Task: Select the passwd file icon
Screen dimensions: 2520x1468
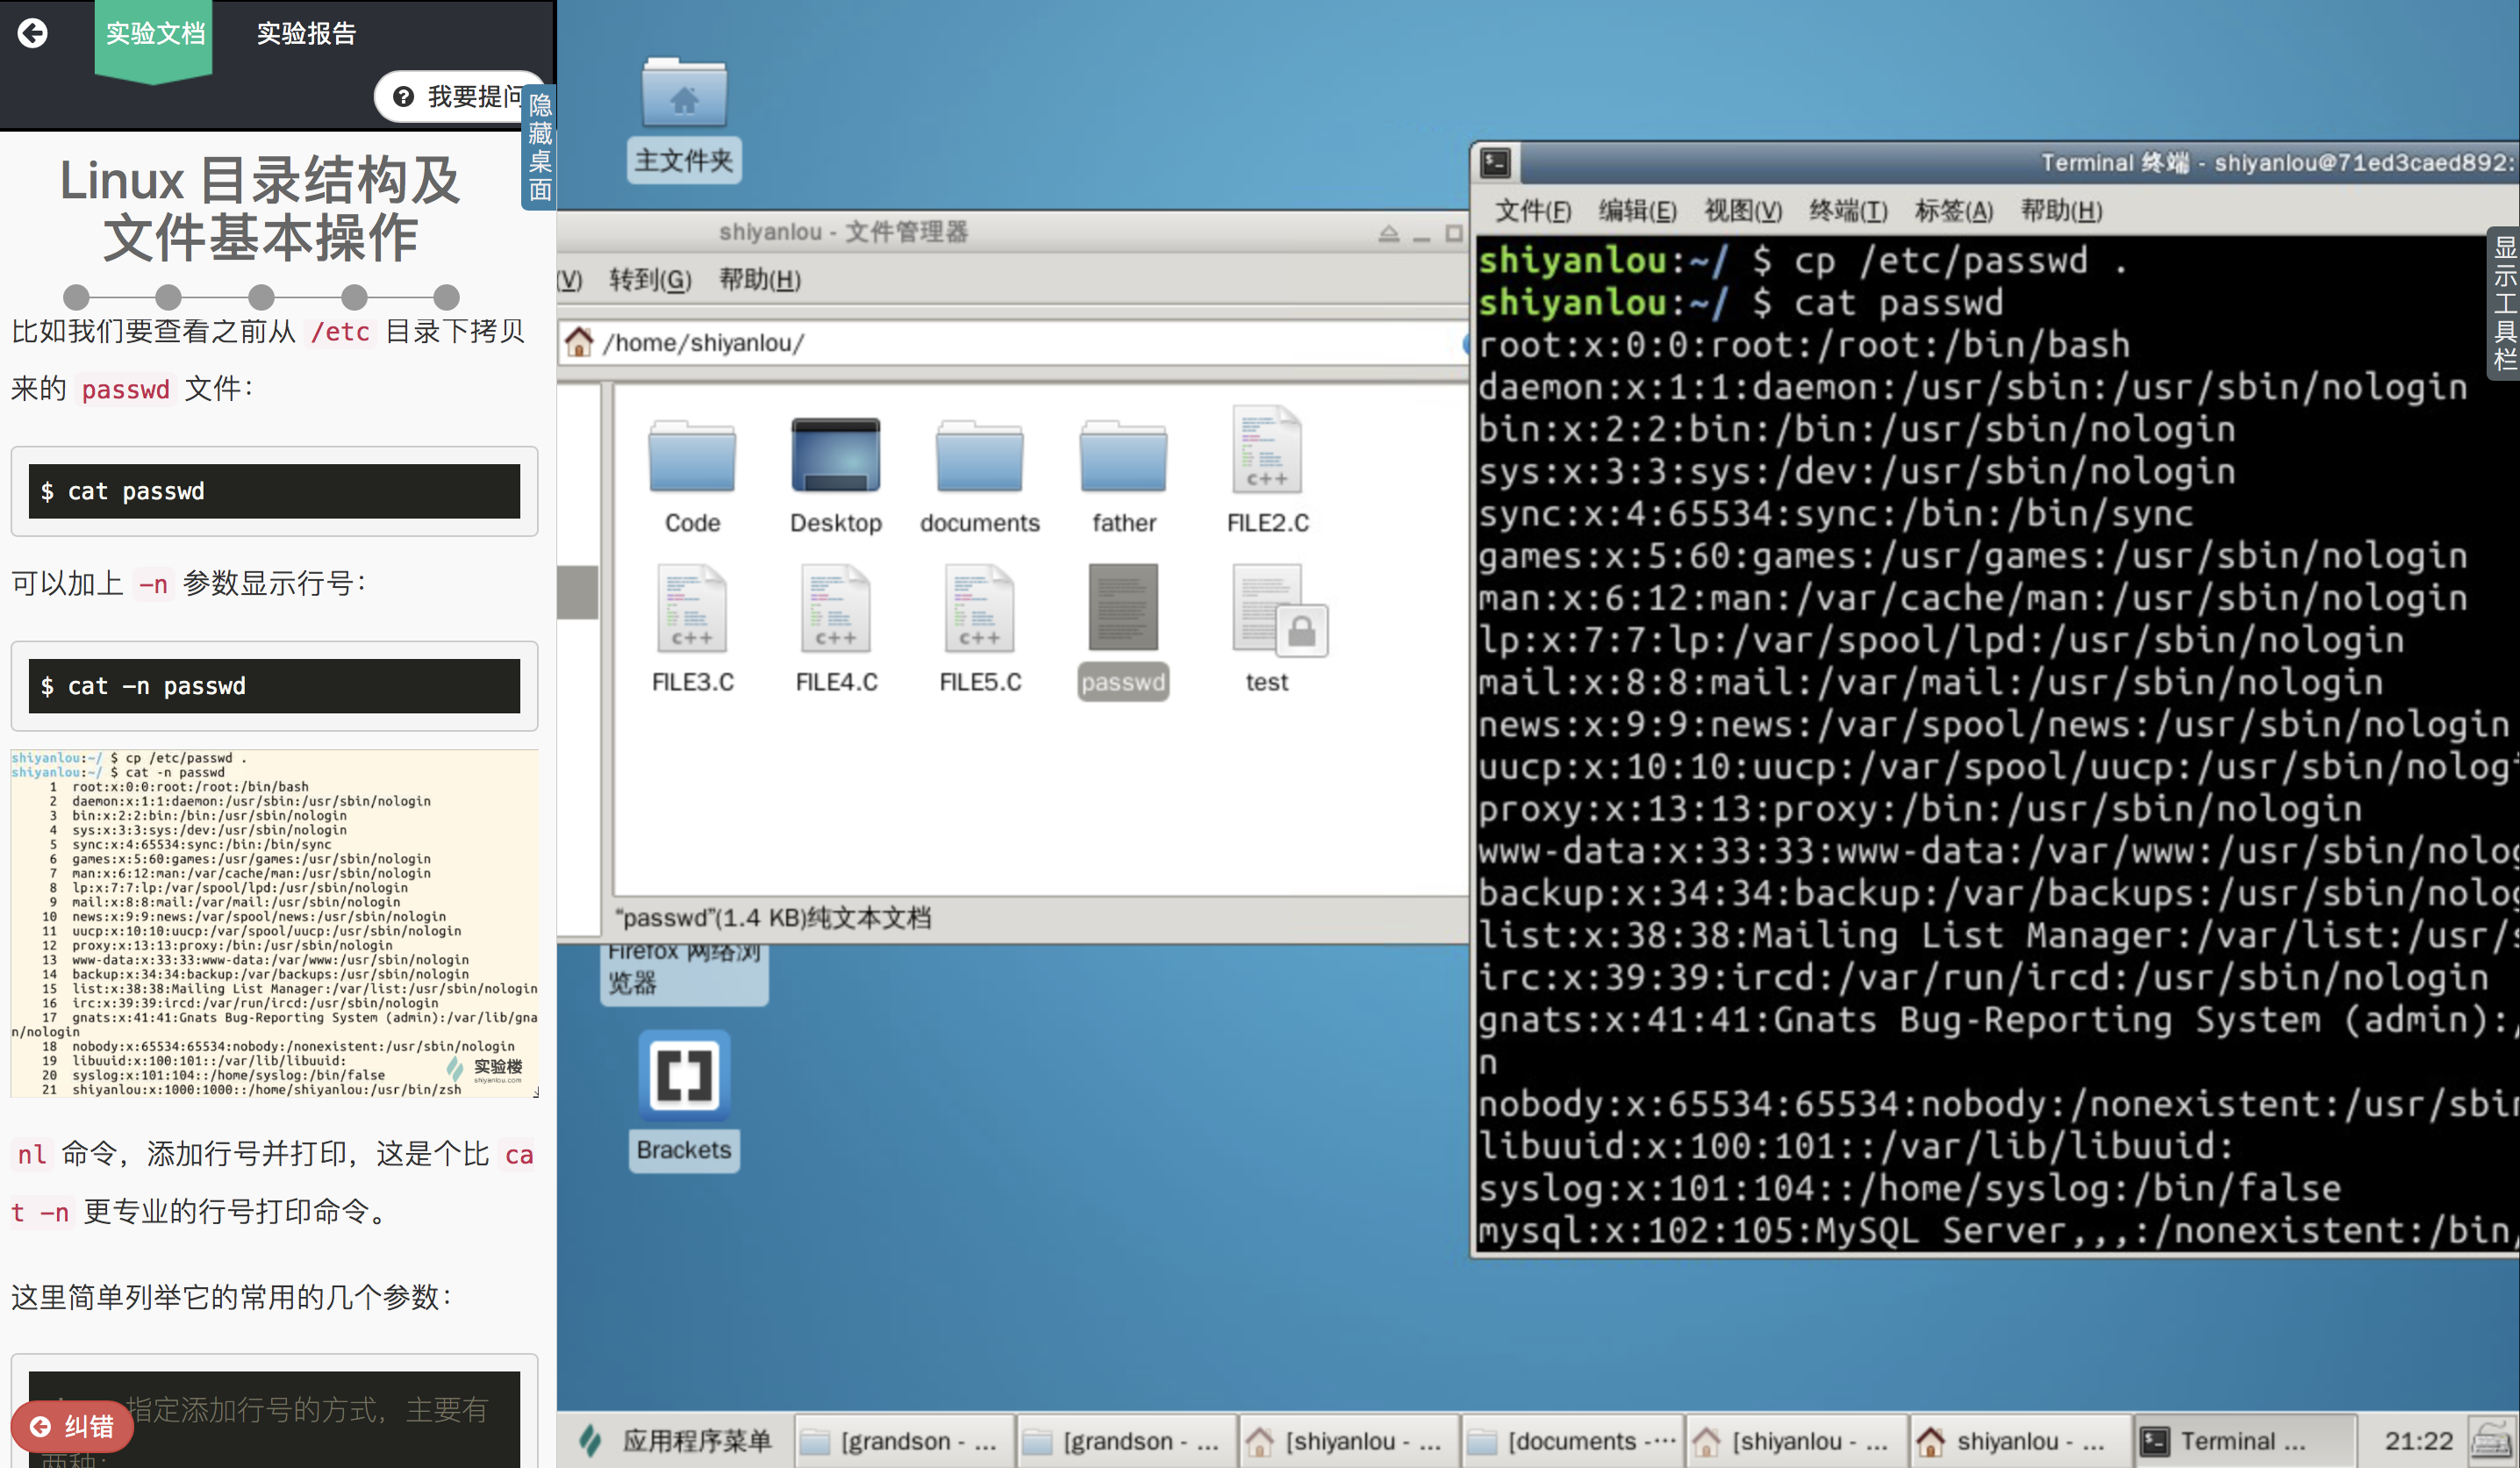Action: click(x=1123, y=608)
